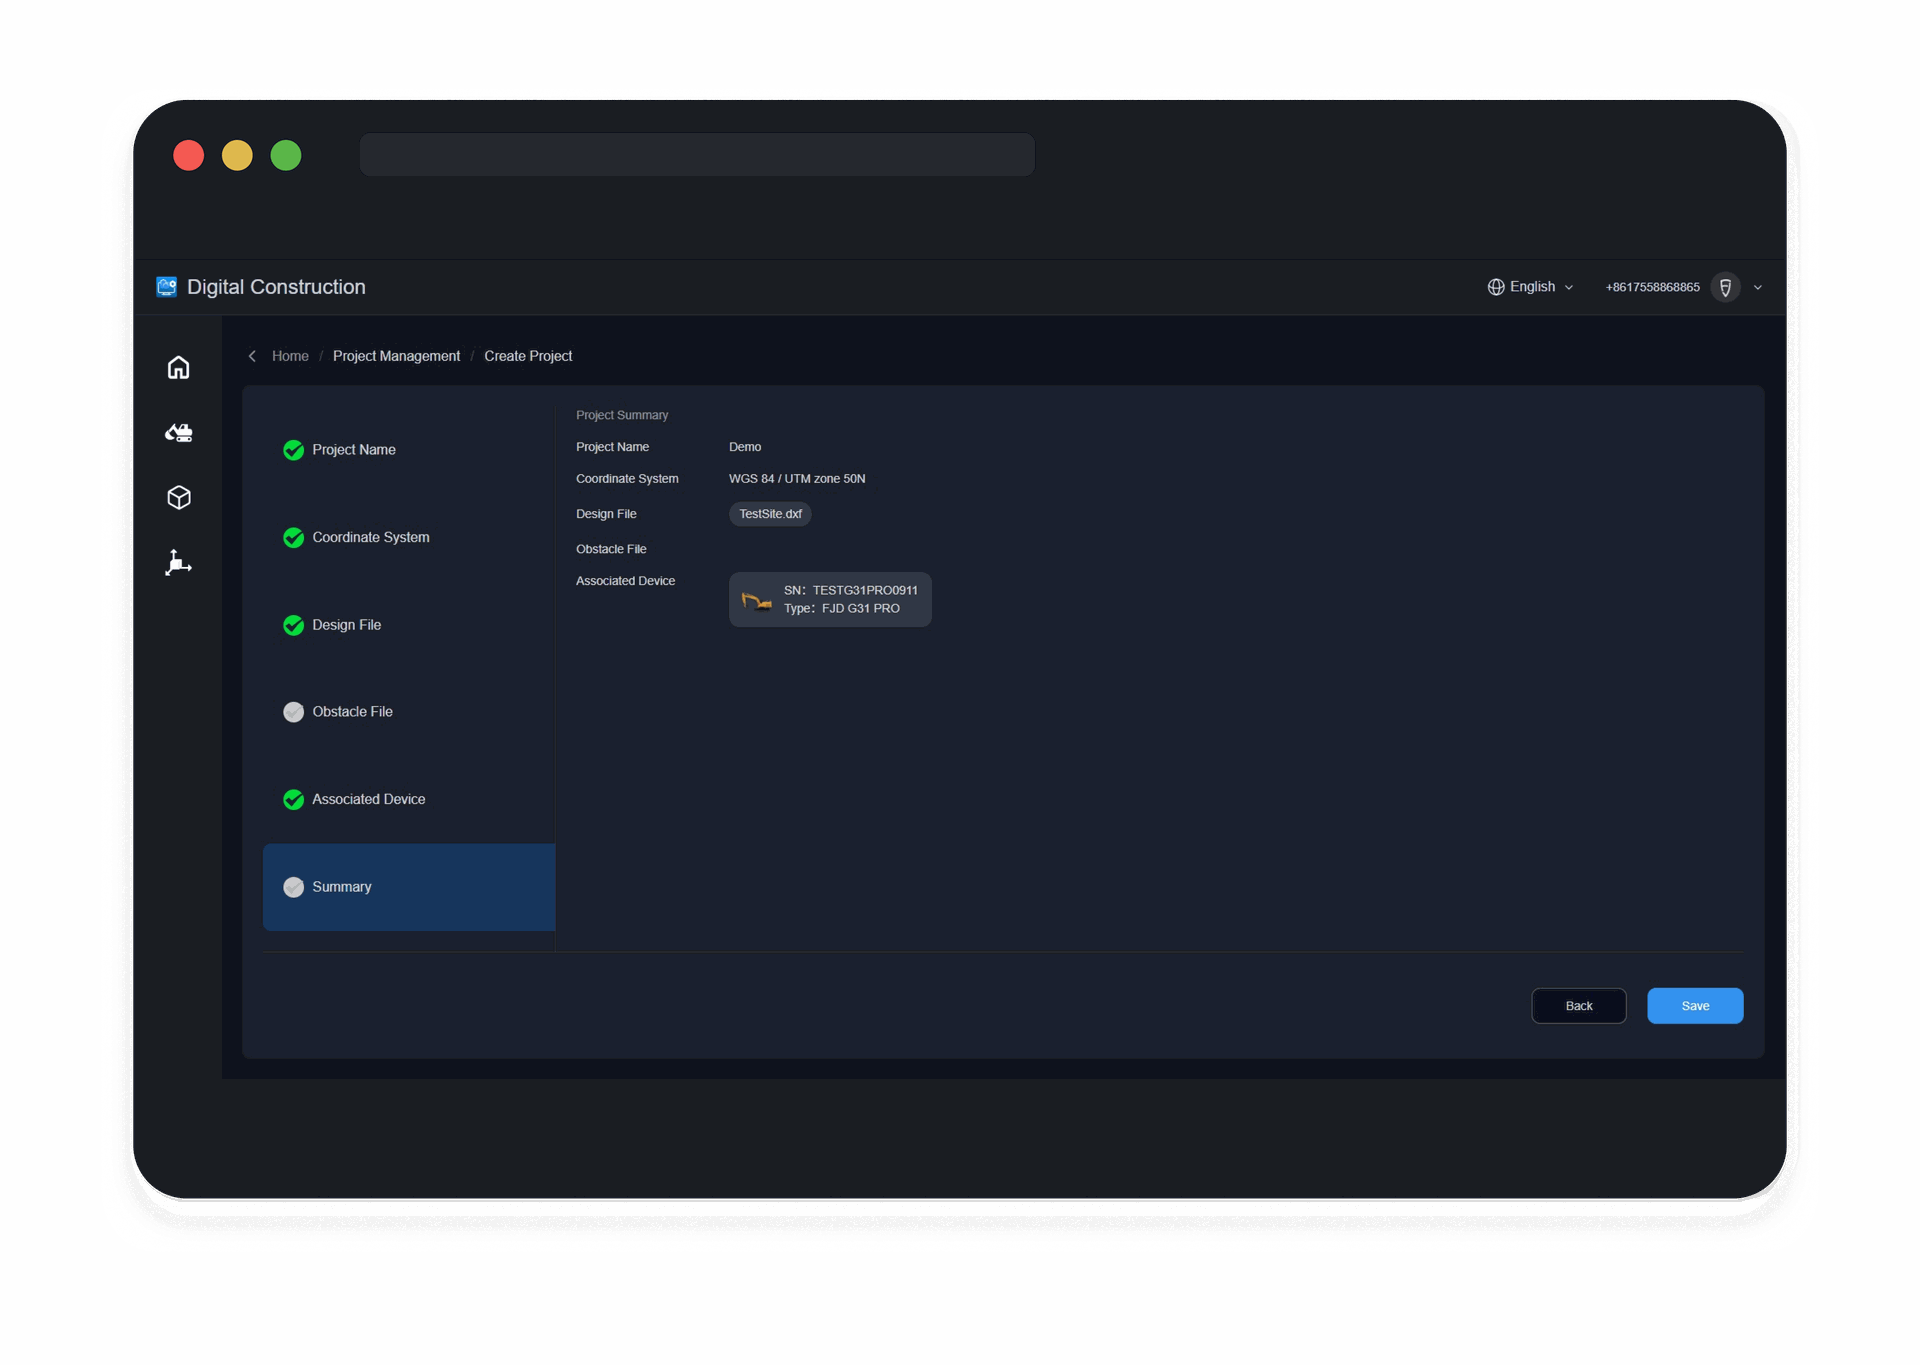Click the excavator icon in device card

click(x=756, y=600)
